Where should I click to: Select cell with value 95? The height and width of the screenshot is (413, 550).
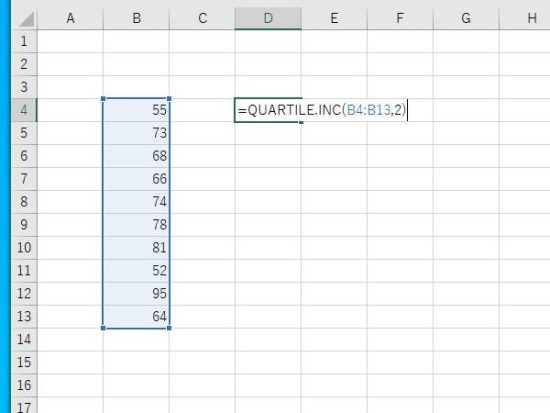(136, 294)
